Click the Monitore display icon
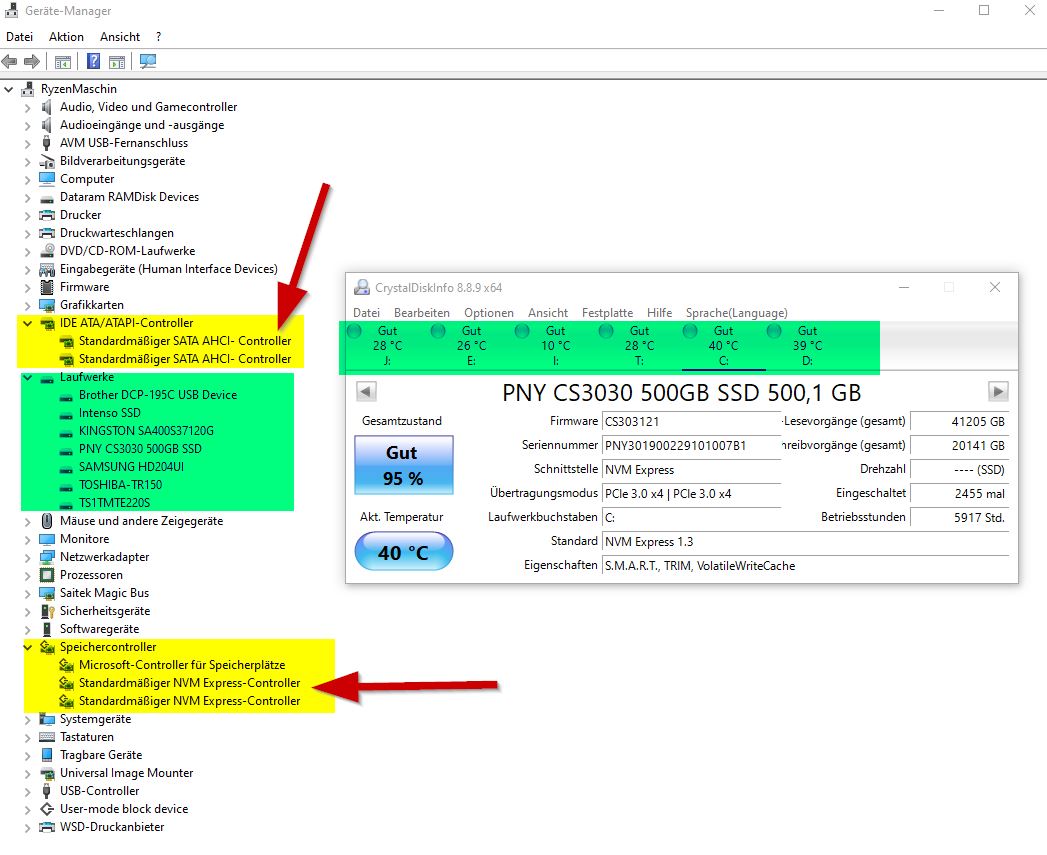This screenshot has height=855, width=1047. pyautogui.click(x=47, y=539)
